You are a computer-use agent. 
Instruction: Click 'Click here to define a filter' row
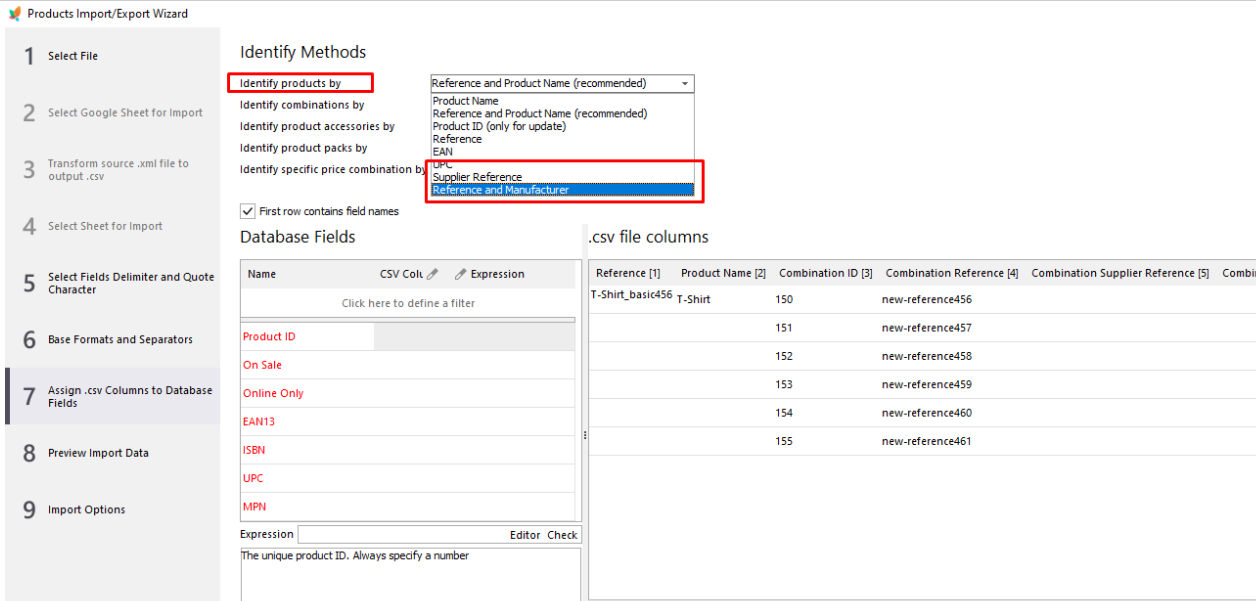coord(408,303)
